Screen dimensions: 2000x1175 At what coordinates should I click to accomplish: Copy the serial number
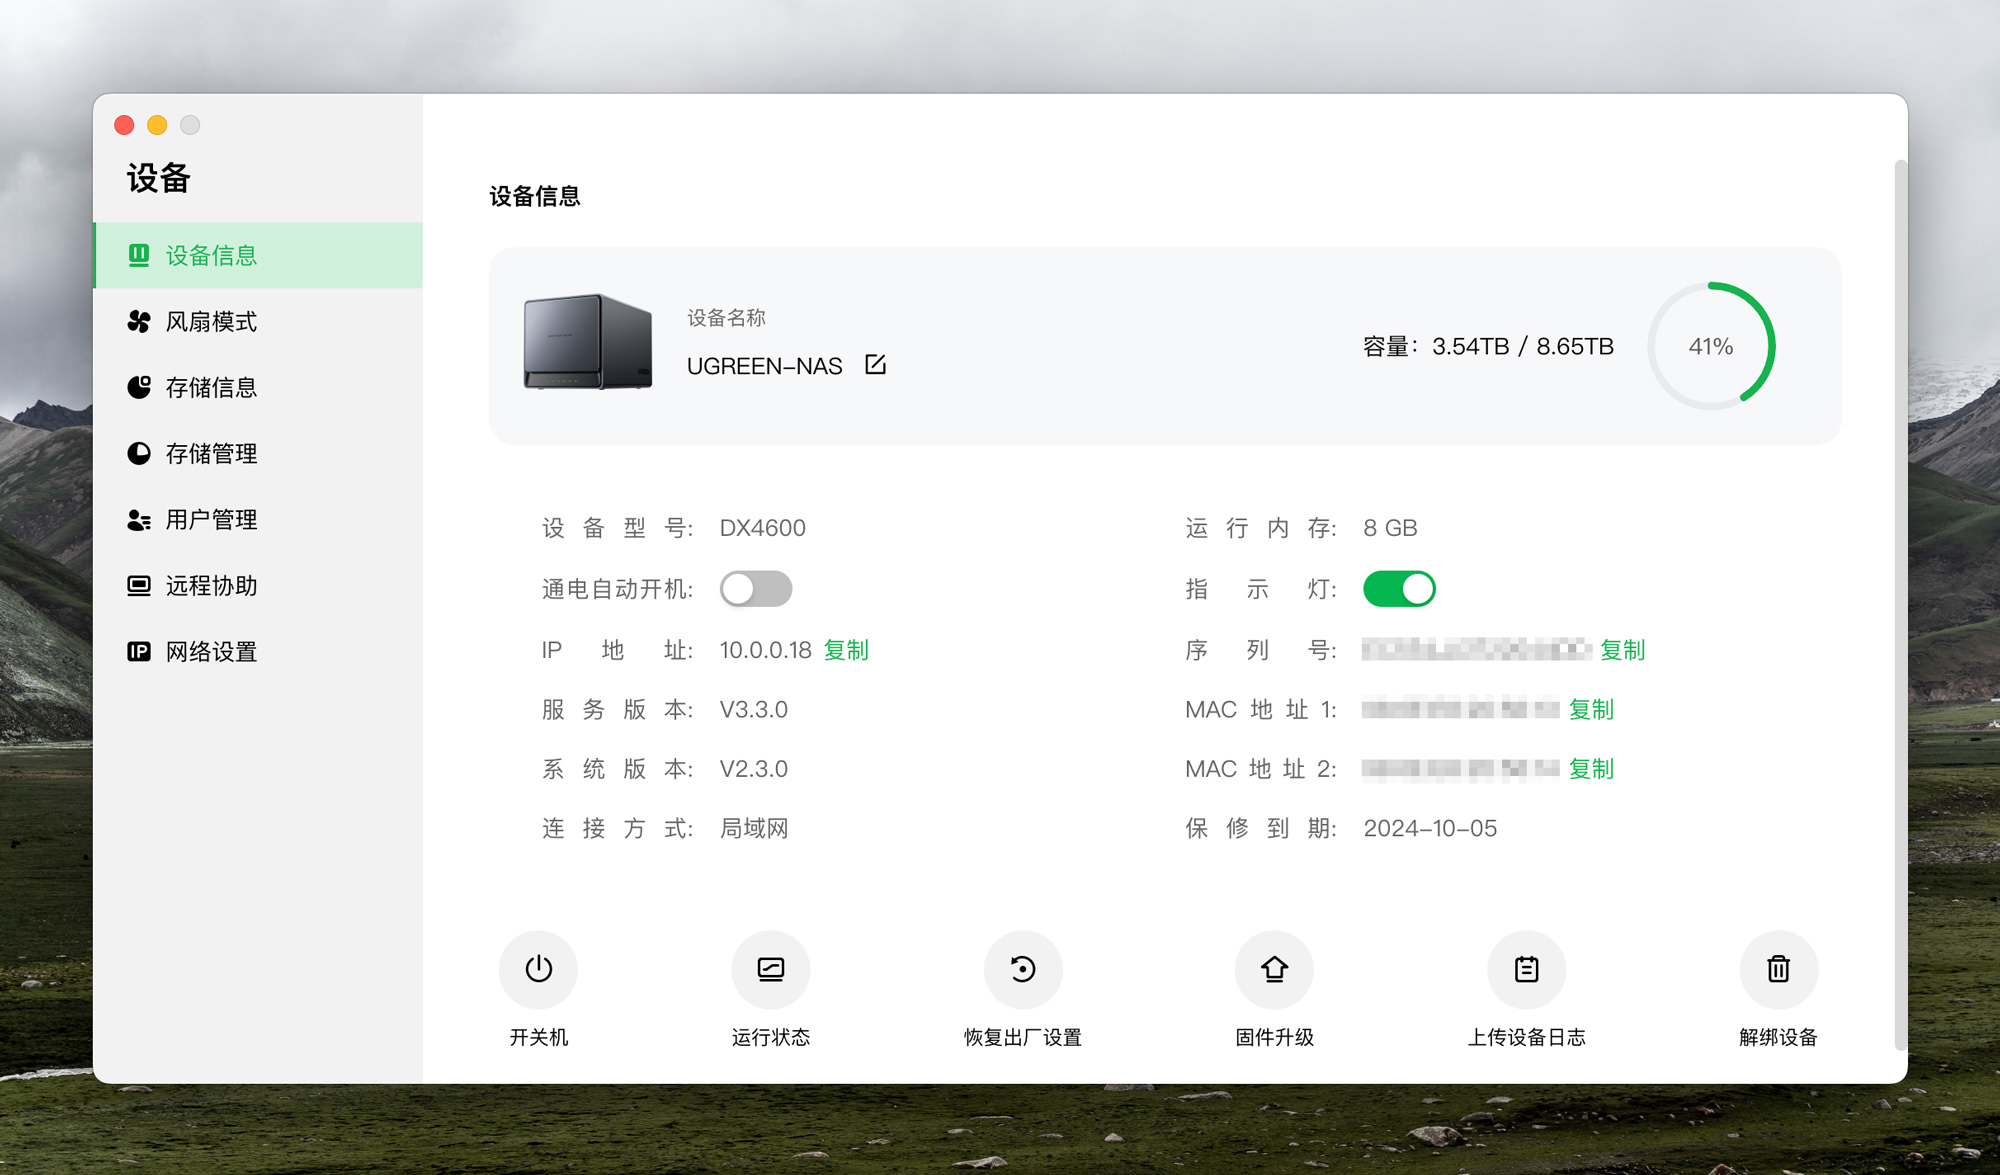[x=1622, y=650]
